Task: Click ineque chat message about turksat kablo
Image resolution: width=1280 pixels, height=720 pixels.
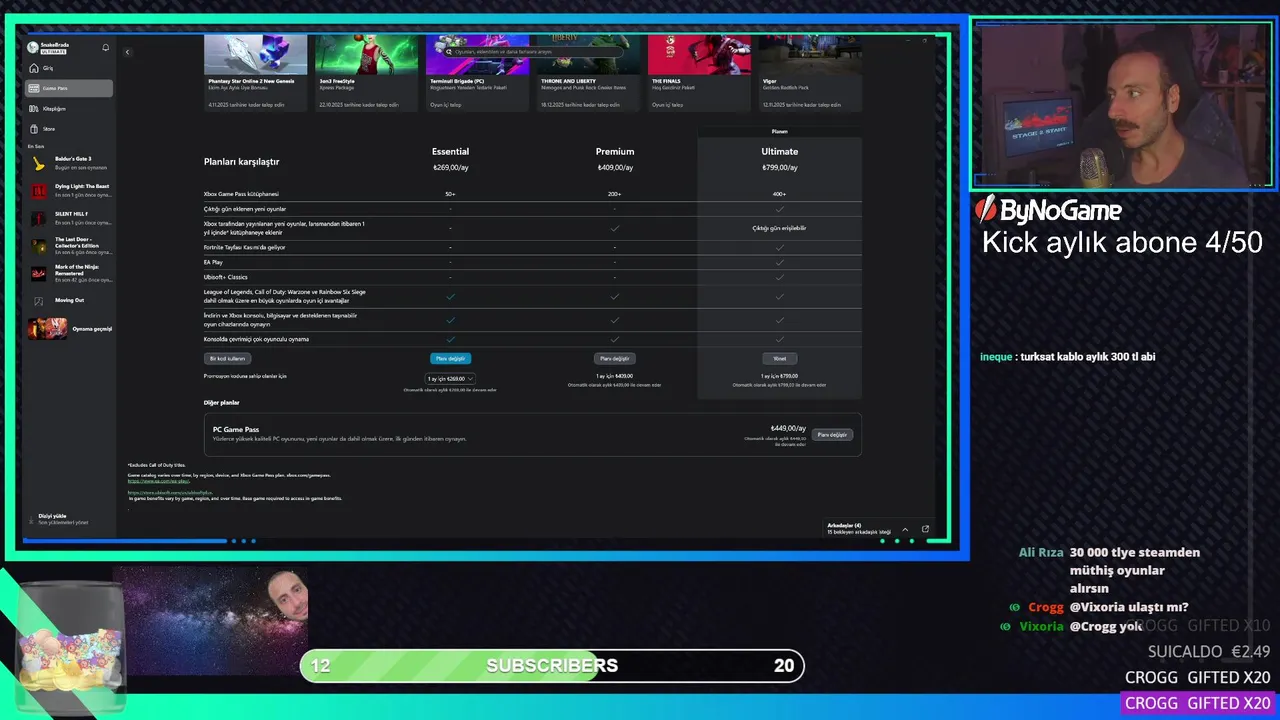Action: [1068, 357]
